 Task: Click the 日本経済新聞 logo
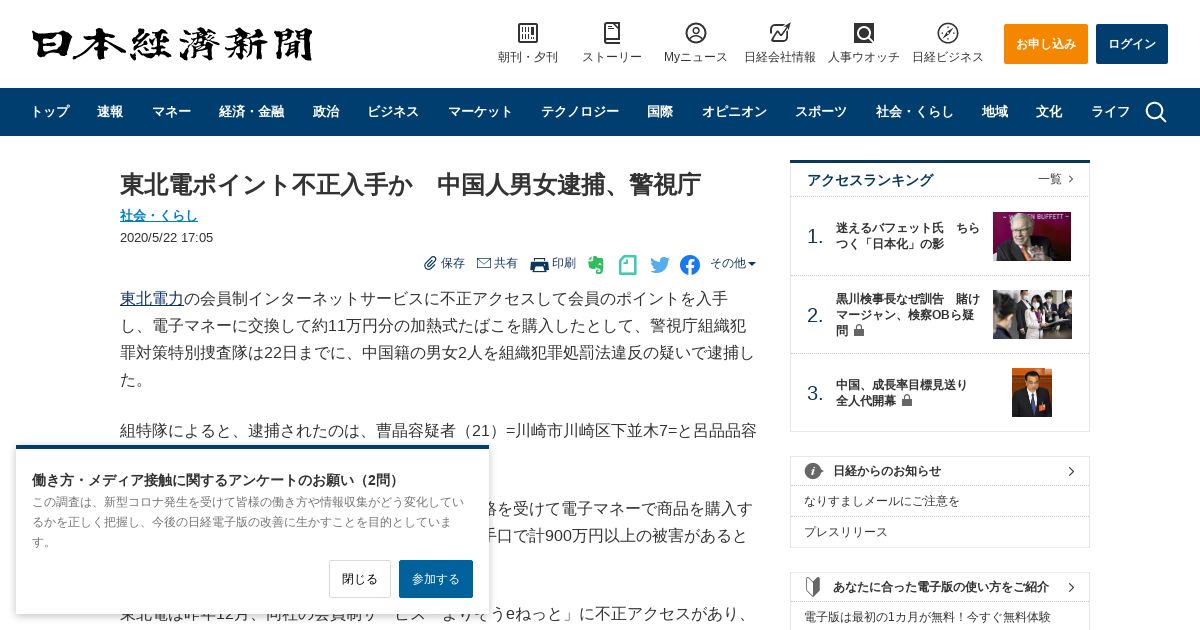tap(172, 44)
